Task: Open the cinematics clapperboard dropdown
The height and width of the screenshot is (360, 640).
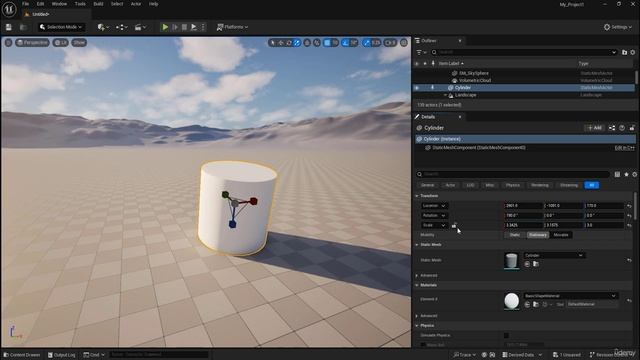Action: pyautogui.click(x=140, y=27)
